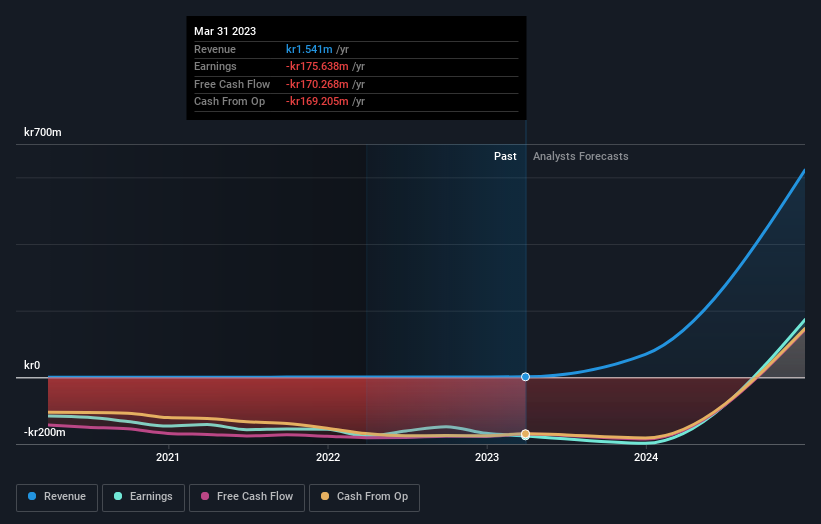
Task: Toggle the Cash From Op legend button
Action: pyautogui.click(x=364, y=497)
